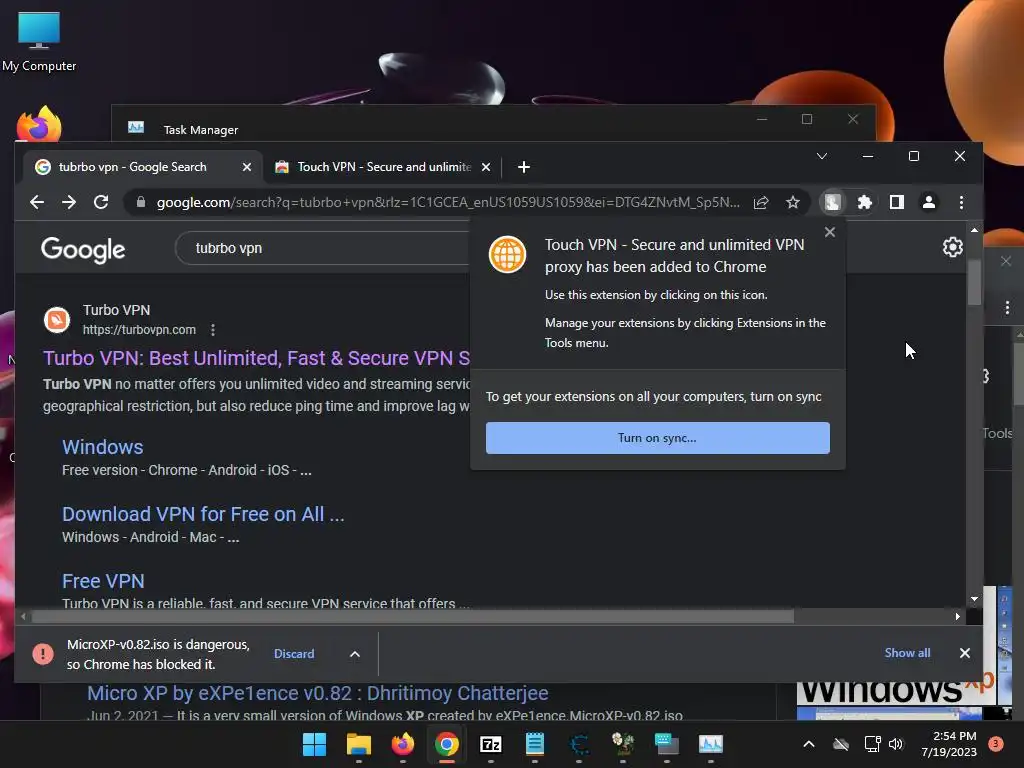The width and height of the screenshot is (1024, 768).
Task: Open the Extensions puzzle piece menu
Action: (x=865, y=202)
